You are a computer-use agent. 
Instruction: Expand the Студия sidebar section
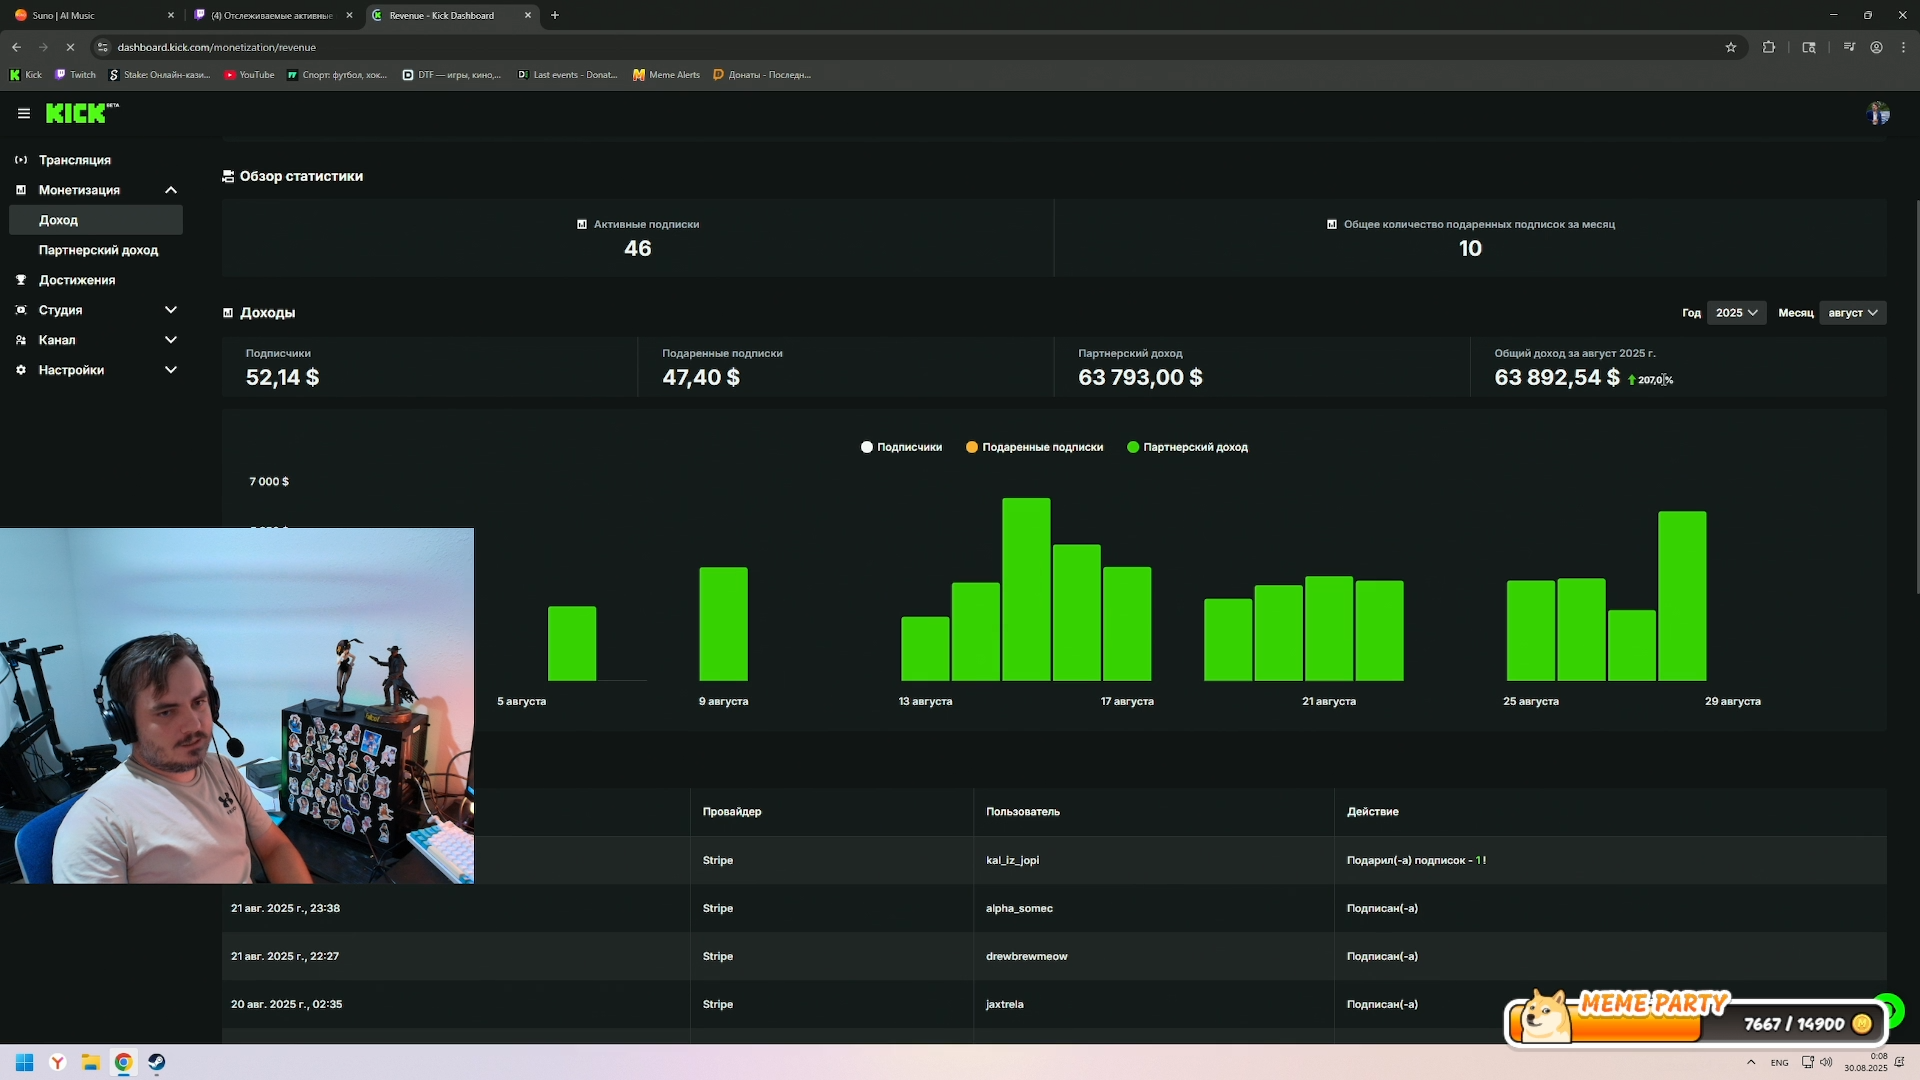click(171, 310)
